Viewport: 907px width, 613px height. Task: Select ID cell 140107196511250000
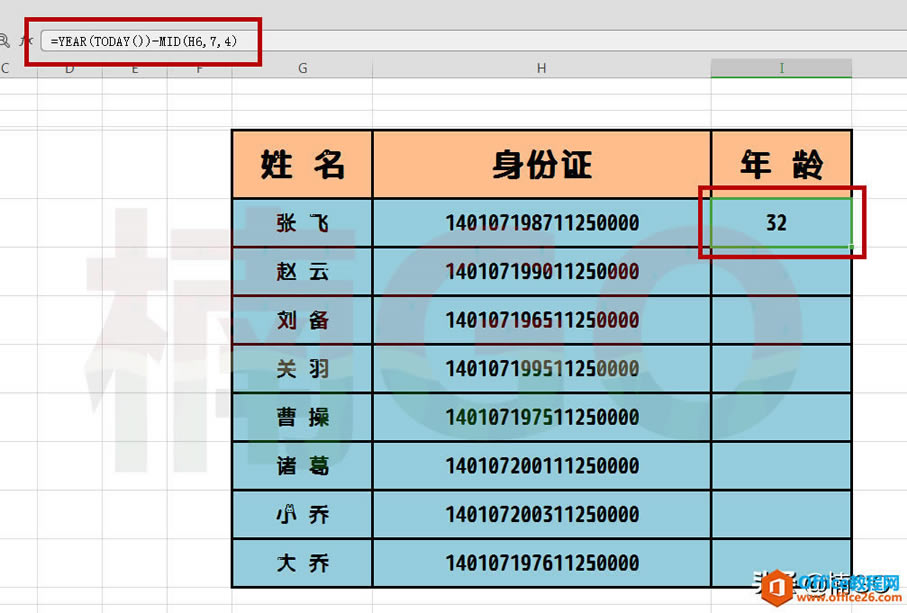coord(541,320)
